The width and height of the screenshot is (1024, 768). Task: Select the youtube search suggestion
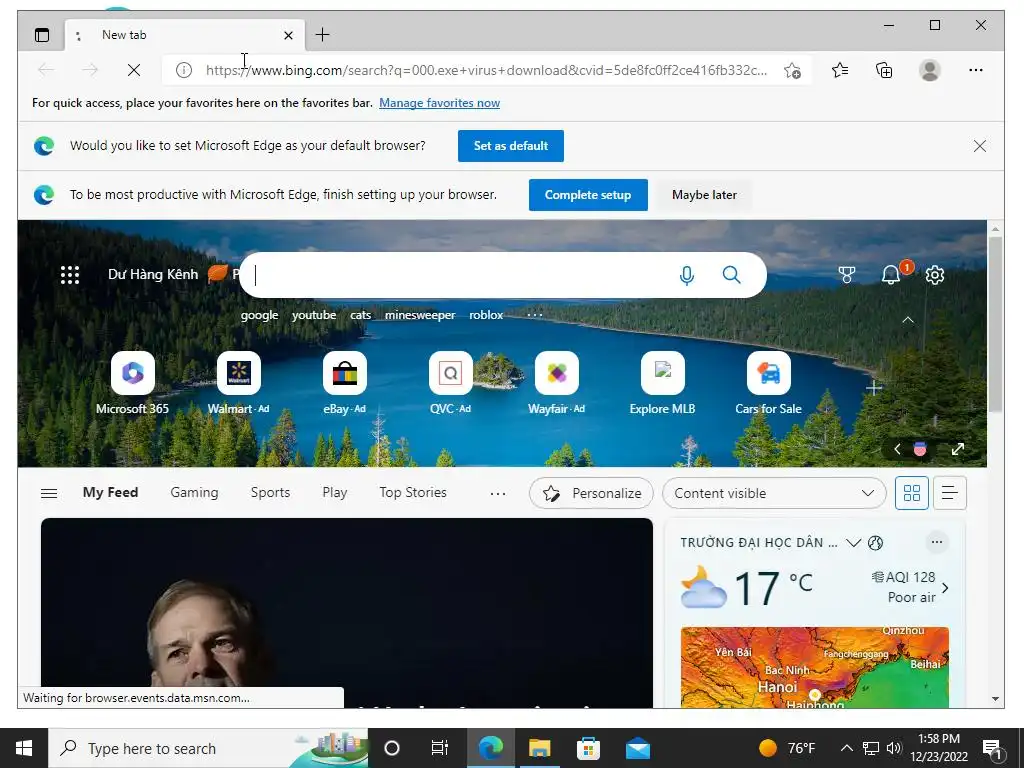pyautogui.click(x=314, y=315)
